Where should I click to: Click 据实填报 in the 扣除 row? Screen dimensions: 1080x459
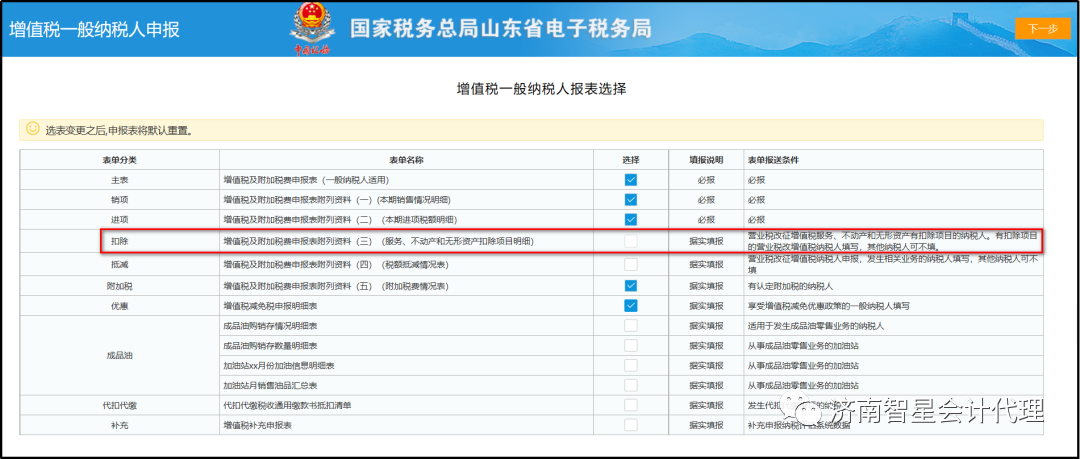coord(706,241)
